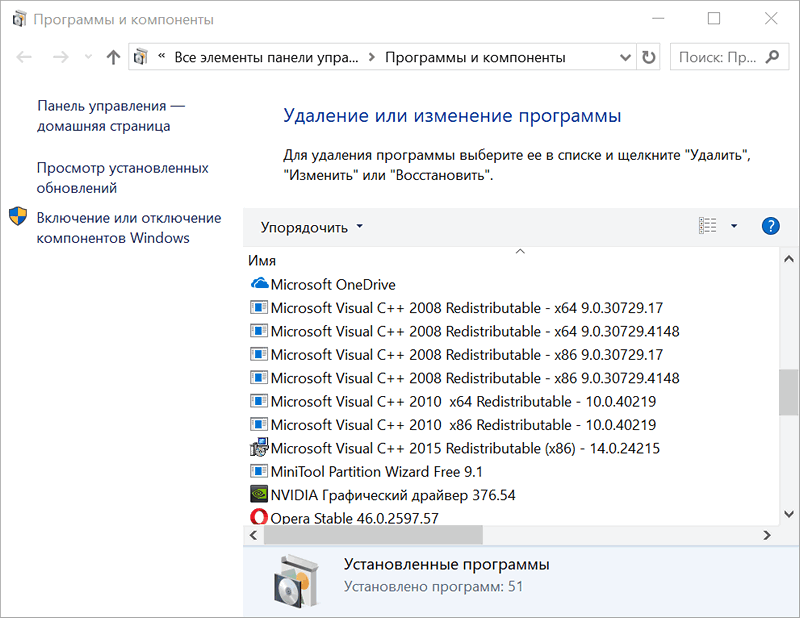
Task: Expand the view options dropdown arrow
Action: [x=734, y=226]
